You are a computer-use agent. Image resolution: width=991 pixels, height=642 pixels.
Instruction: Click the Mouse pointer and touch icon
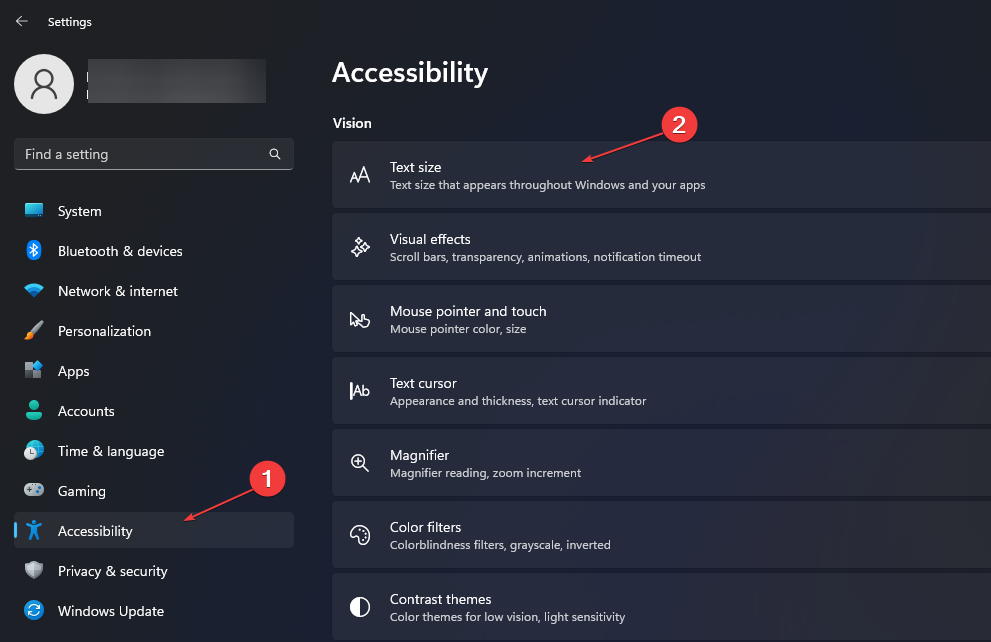click(360, 319)
